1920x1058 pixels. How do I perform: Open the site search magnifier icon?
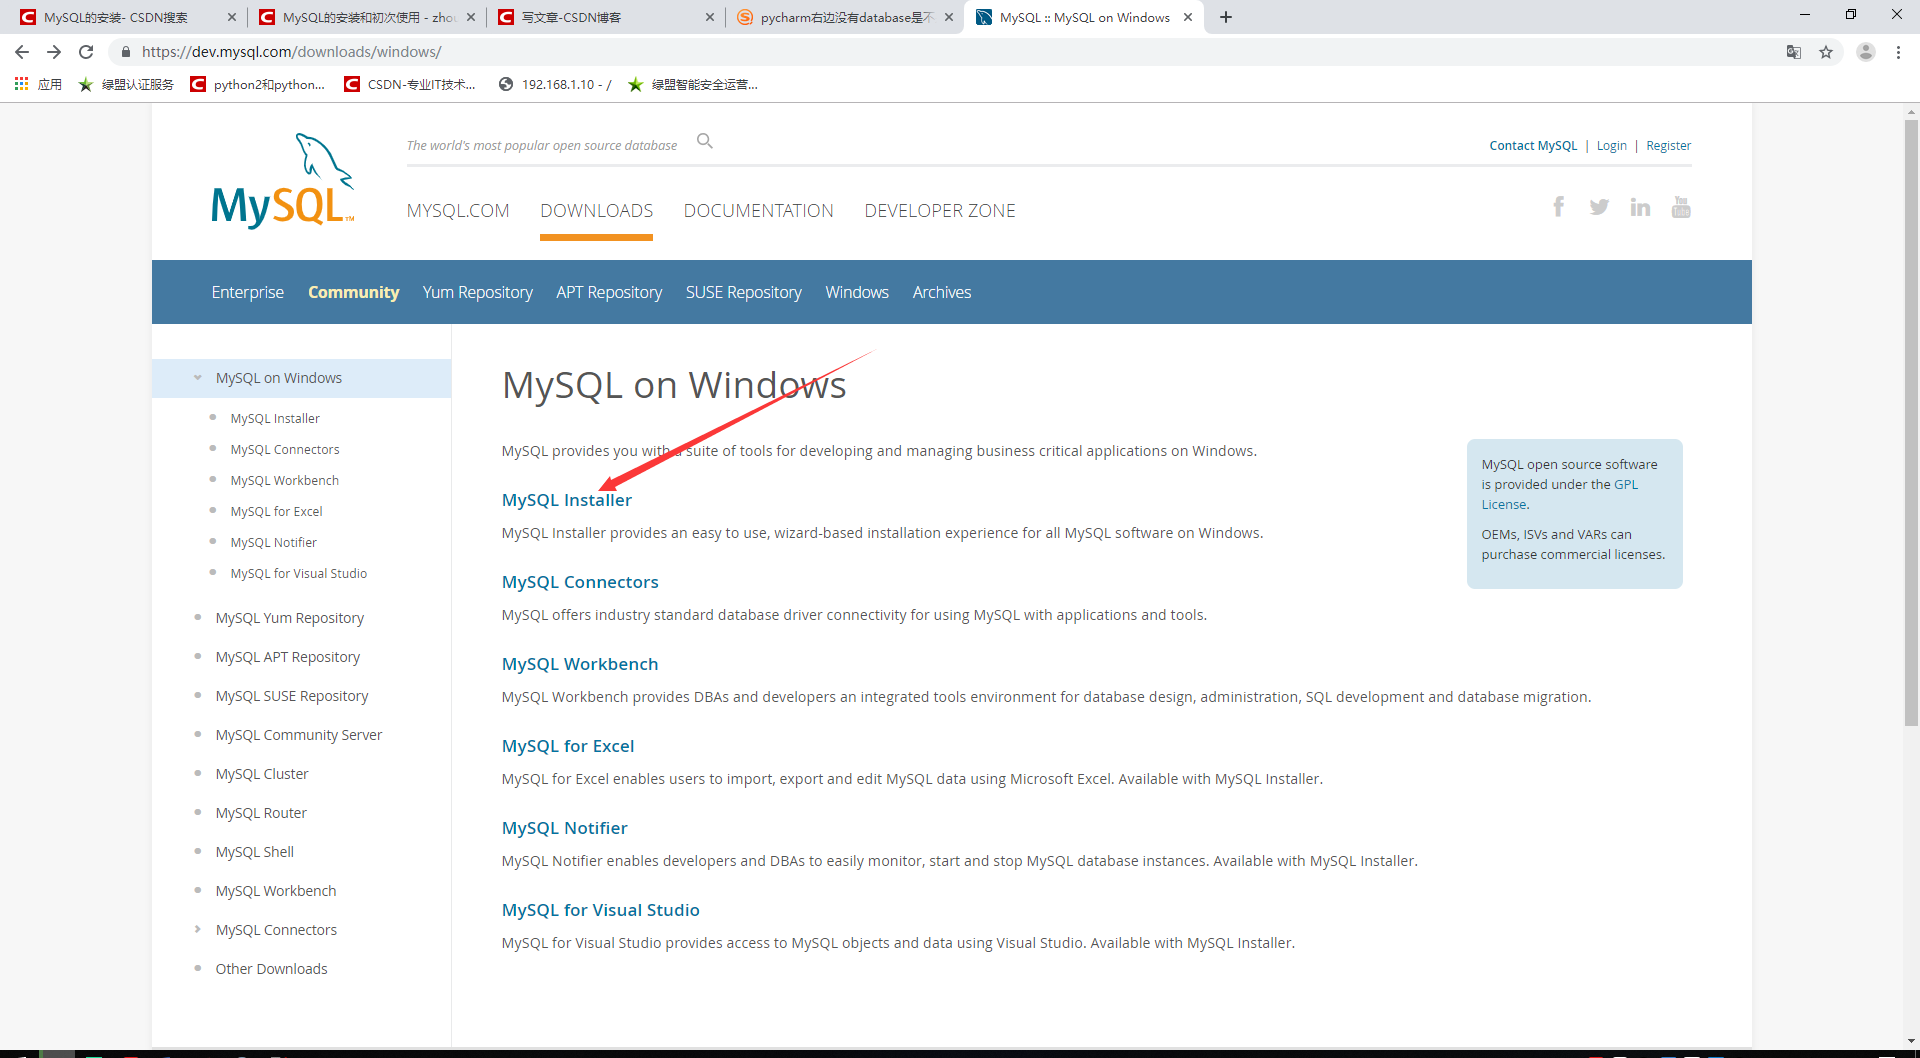[x=705, y=141]
